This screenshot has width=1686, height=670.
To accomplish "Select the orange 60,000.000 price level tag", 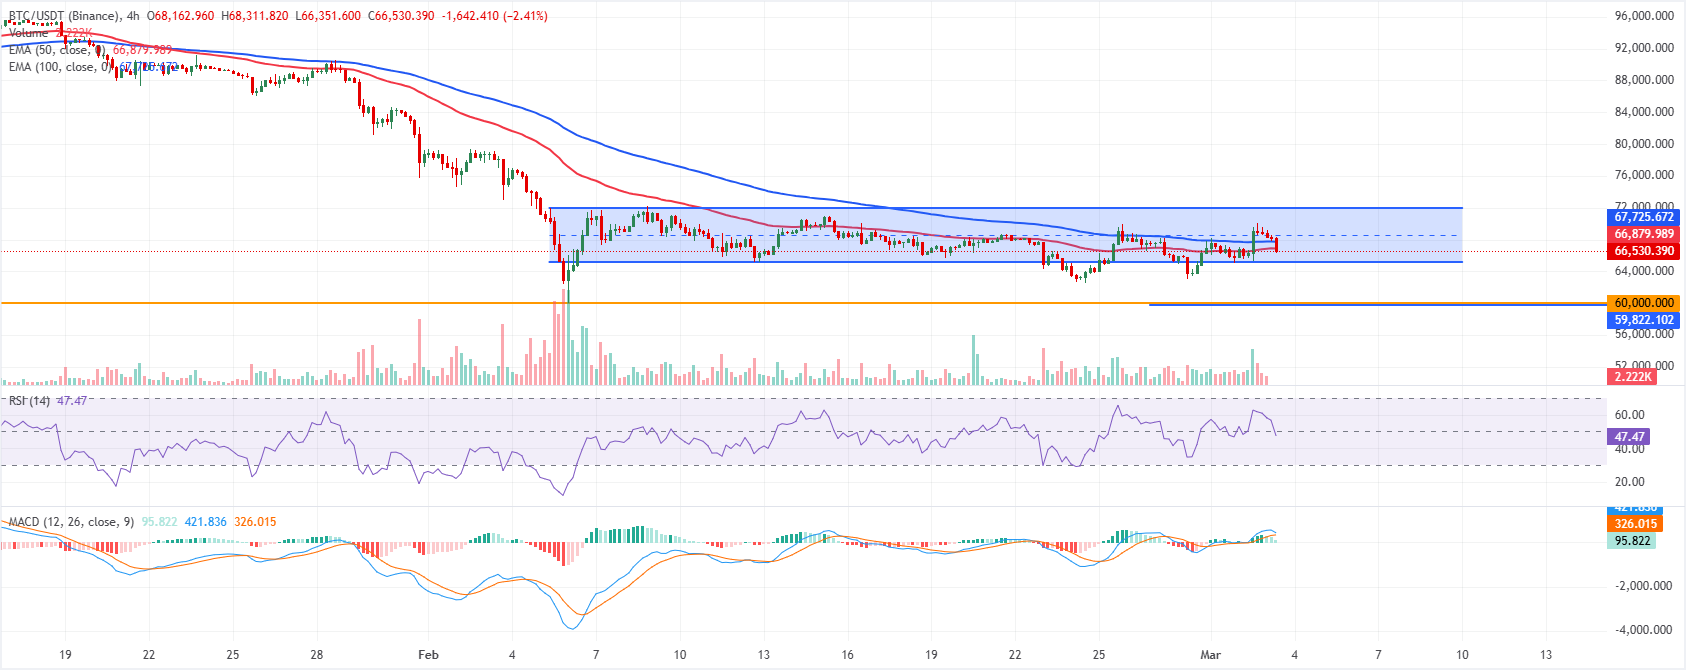I will click(x=1643, y=303).
